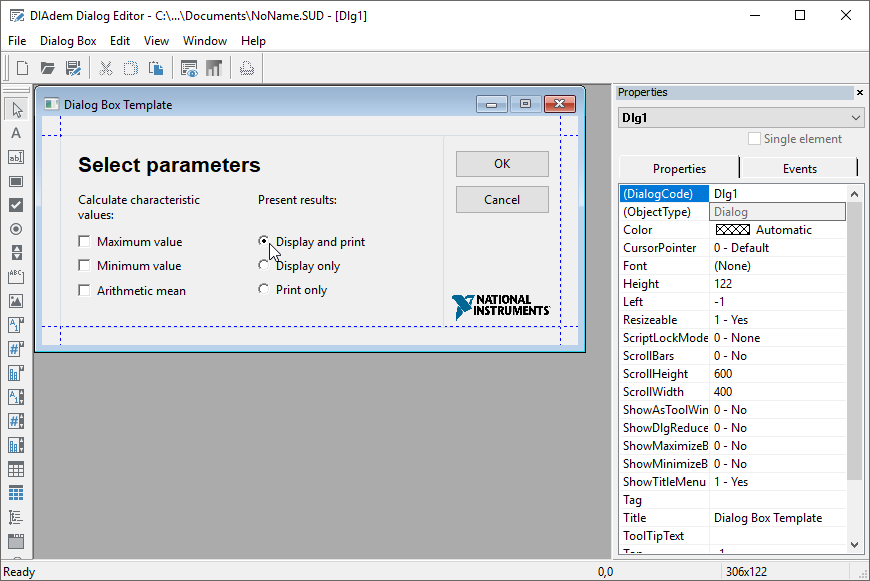Select the Print only radio button
Image resolution: width=870 pixels, height=581 pixels.
tap(264, 290)
